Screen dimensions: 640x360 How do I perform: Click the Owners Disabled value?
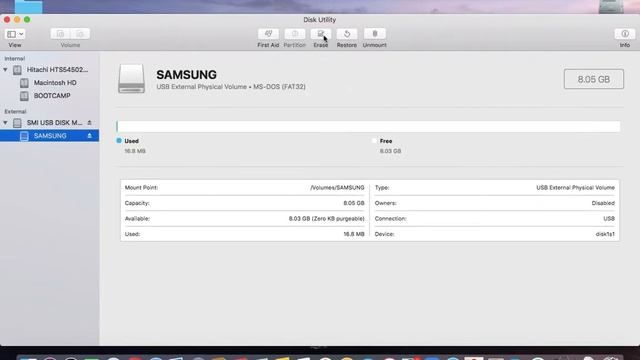[603, 203]
